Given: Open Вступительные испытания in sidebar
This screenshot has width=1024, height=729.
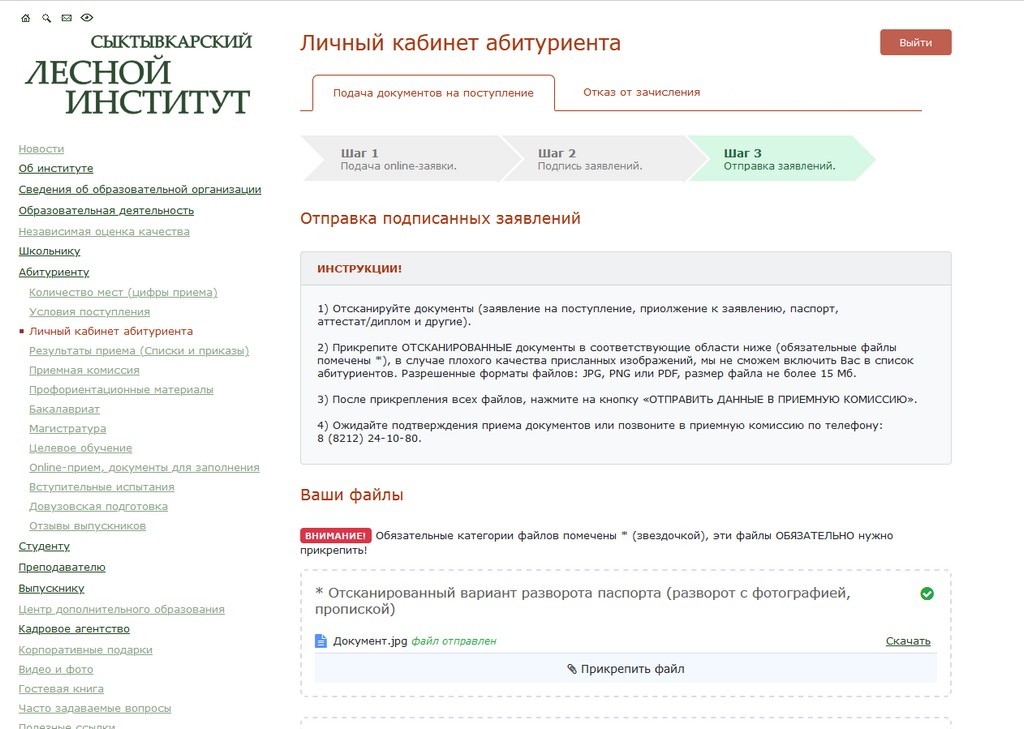Looking at the screenshot, I should coord(101,487).
